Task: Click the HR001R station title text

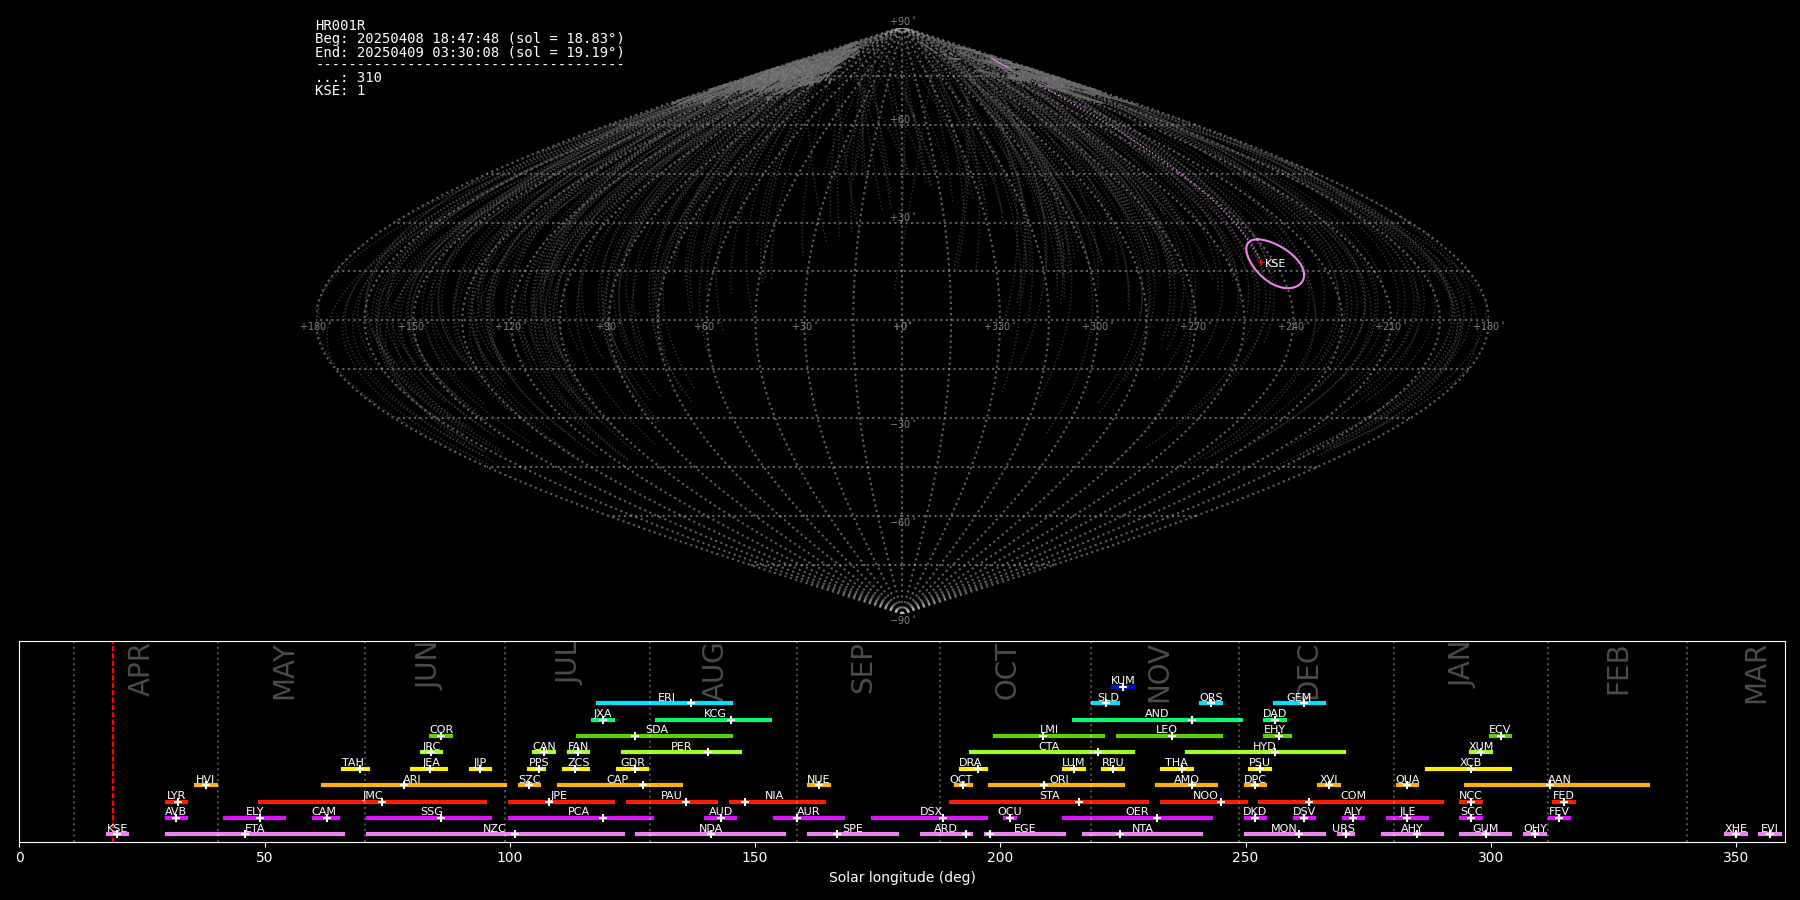Action: pos(340,26)
